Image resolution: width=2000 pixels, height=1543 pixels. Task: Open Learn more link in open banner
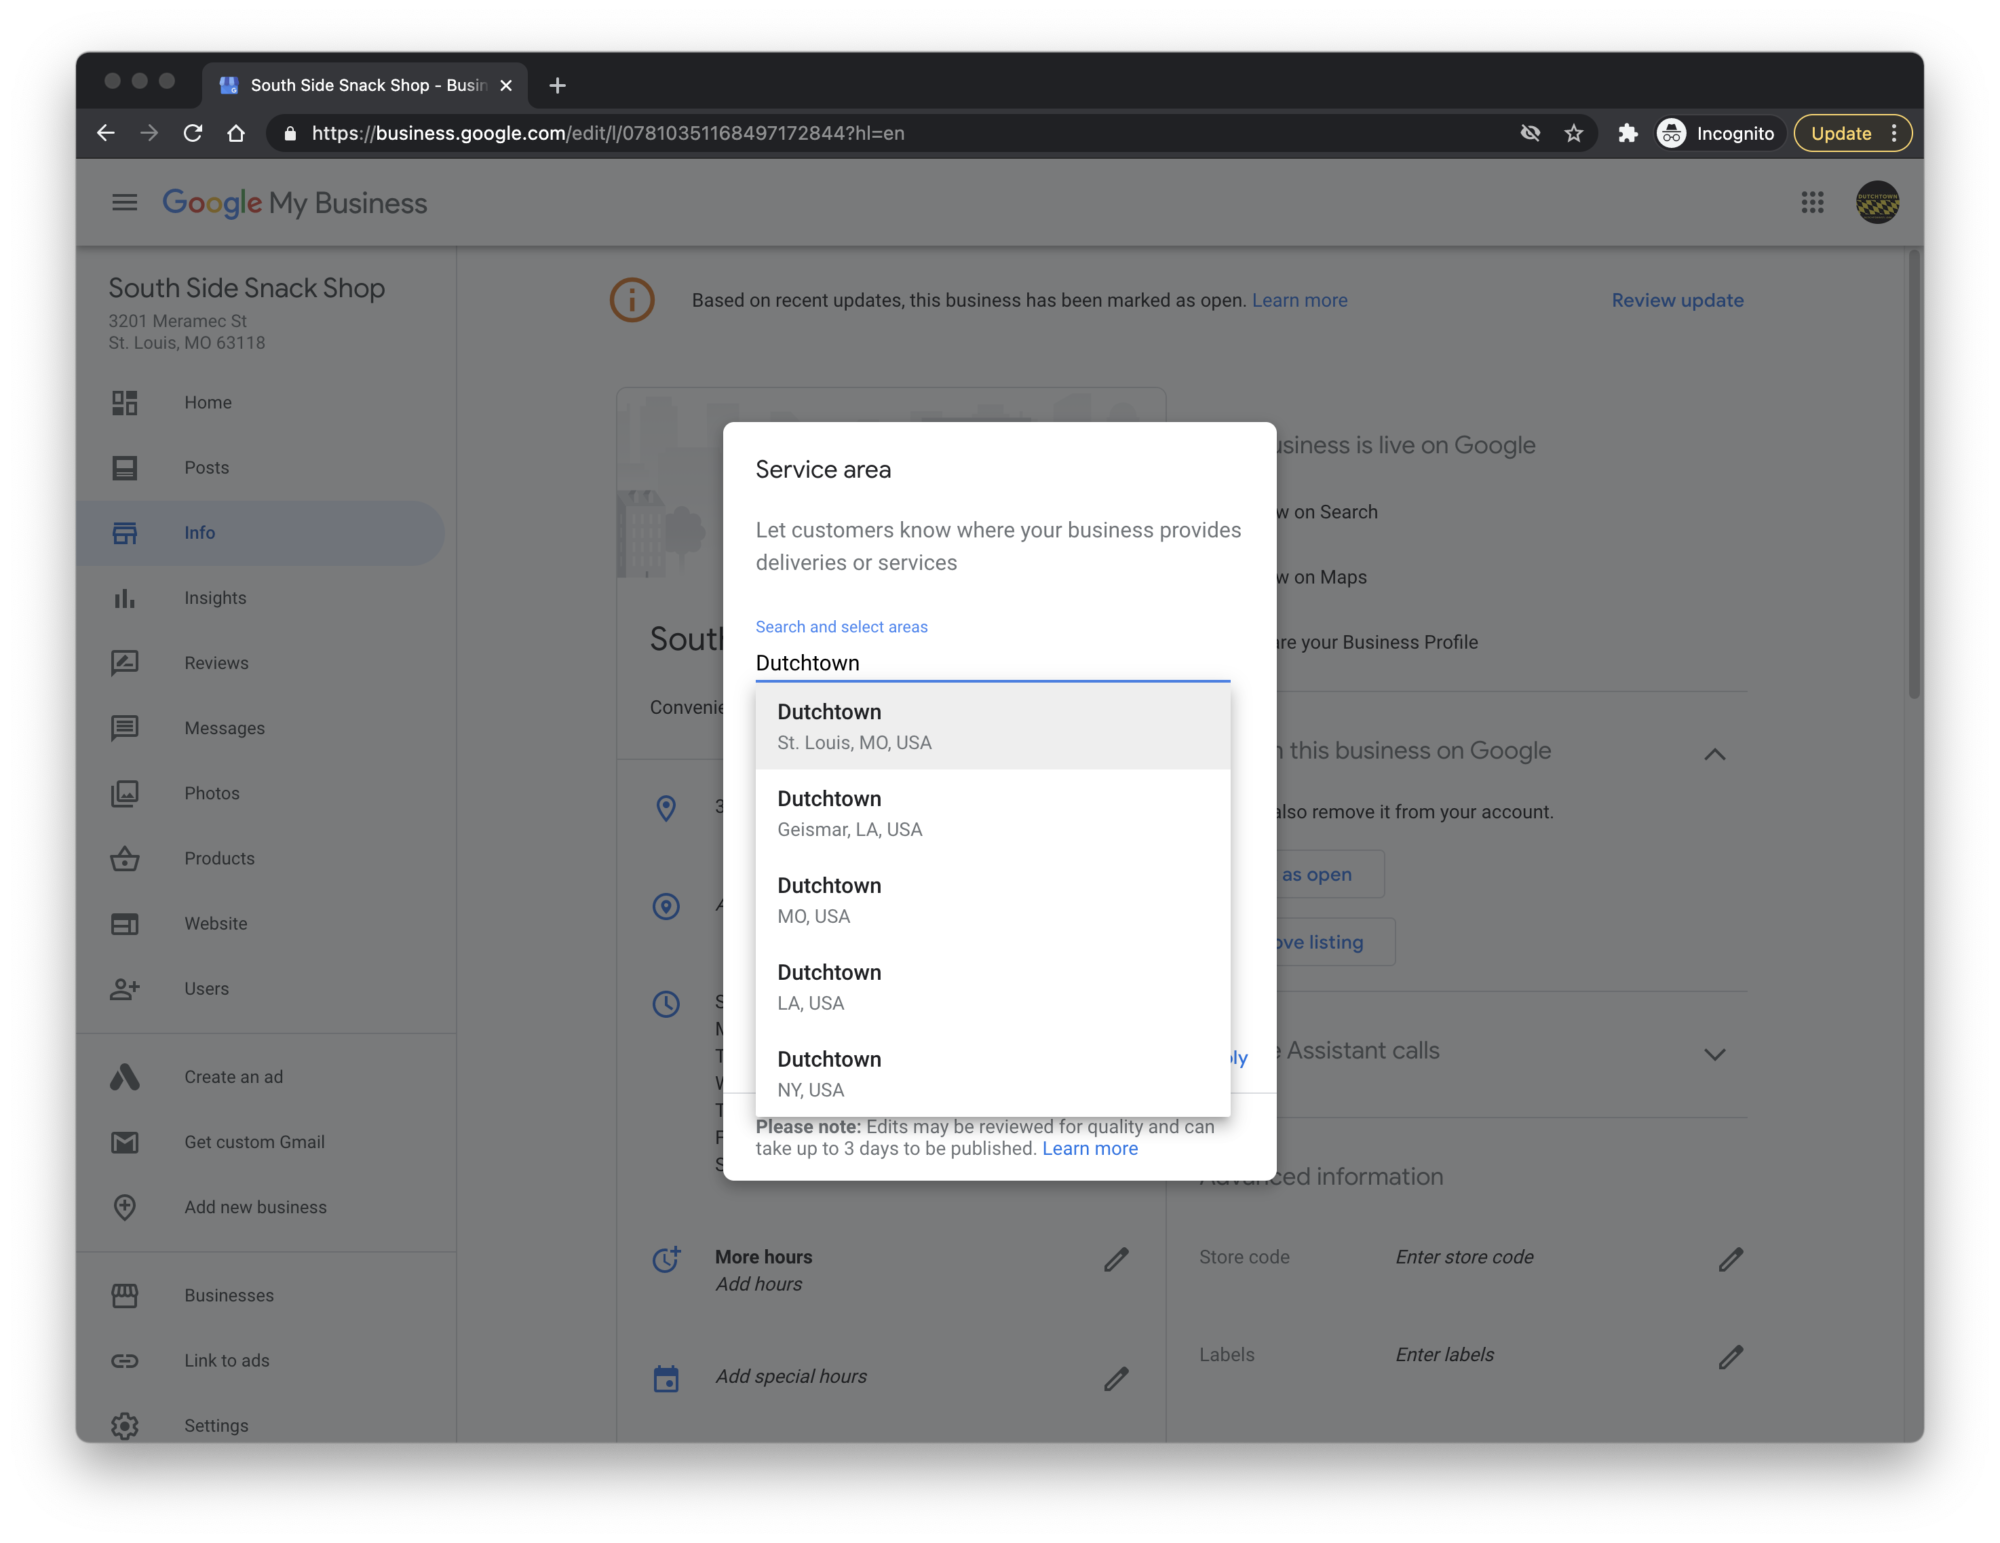click(1299, 300)
